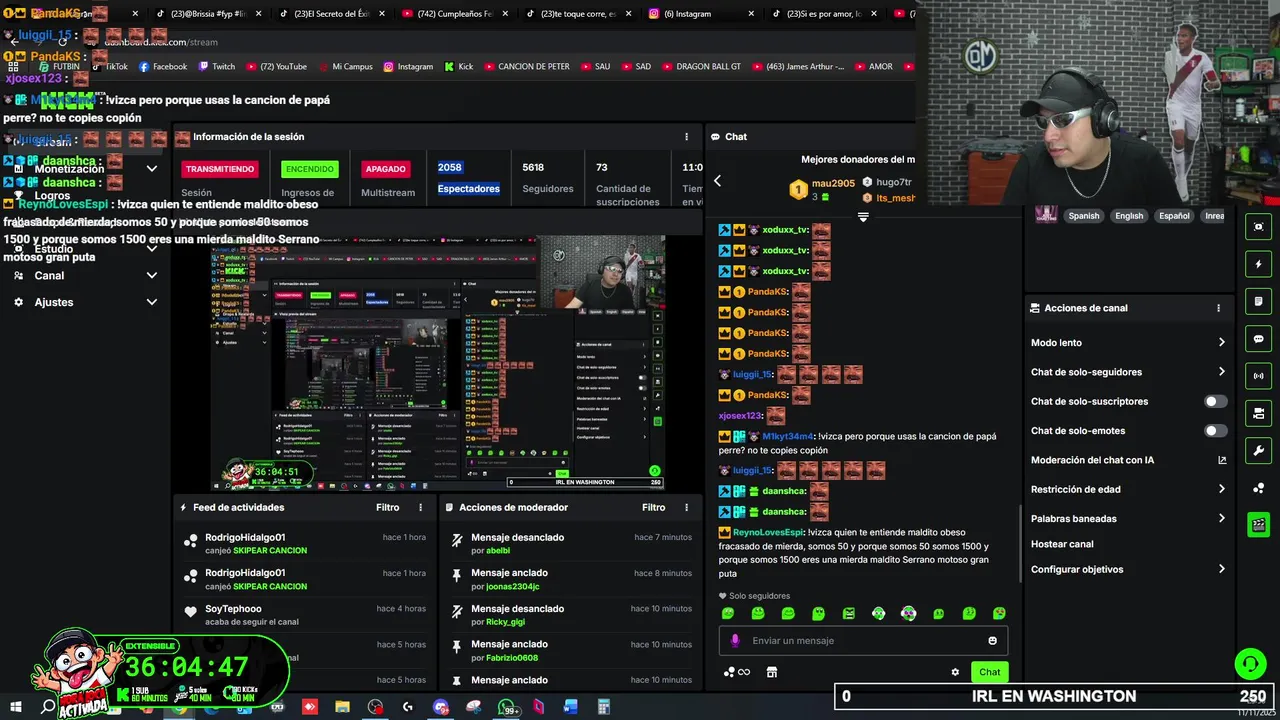This screenshot has width=1280, height=720.
Task: Open Filtro in Acciones de moderador
Action: coord(653,508)
